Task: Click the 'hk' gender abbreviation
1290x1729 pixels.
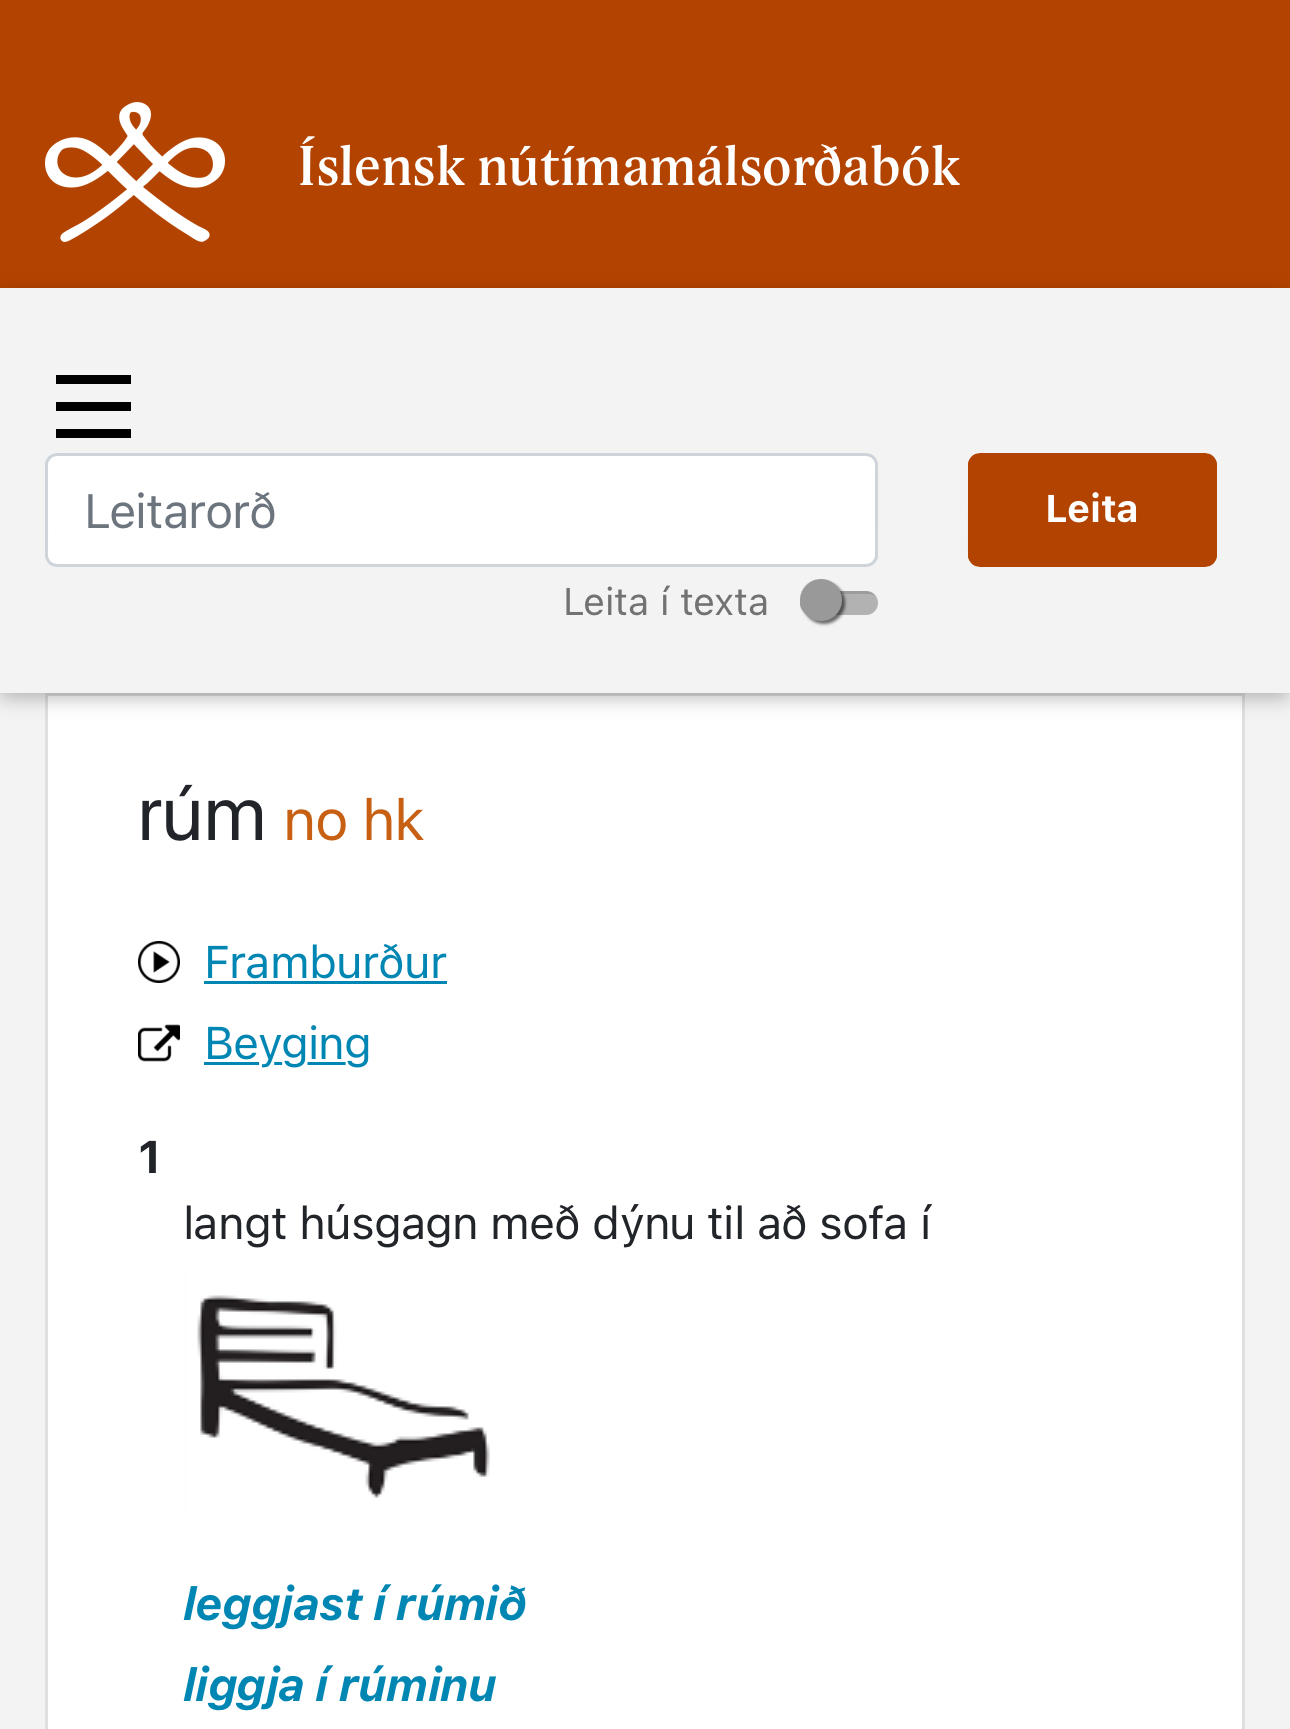Action: pos(393,822)
